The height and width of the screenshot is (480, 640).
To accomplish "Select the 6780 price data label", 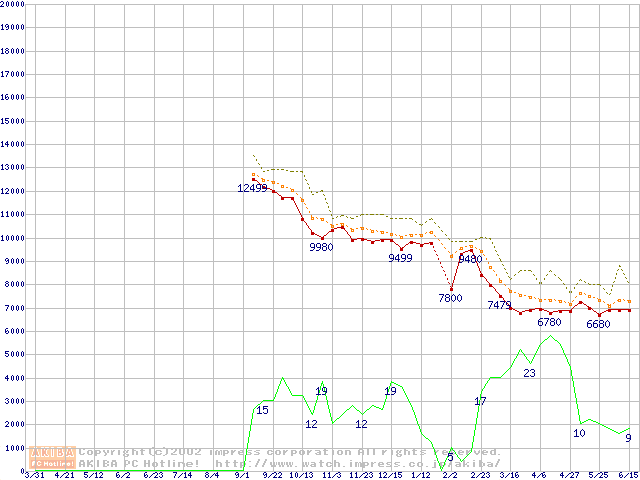I will pyautogui.click(x=549, y=323).
